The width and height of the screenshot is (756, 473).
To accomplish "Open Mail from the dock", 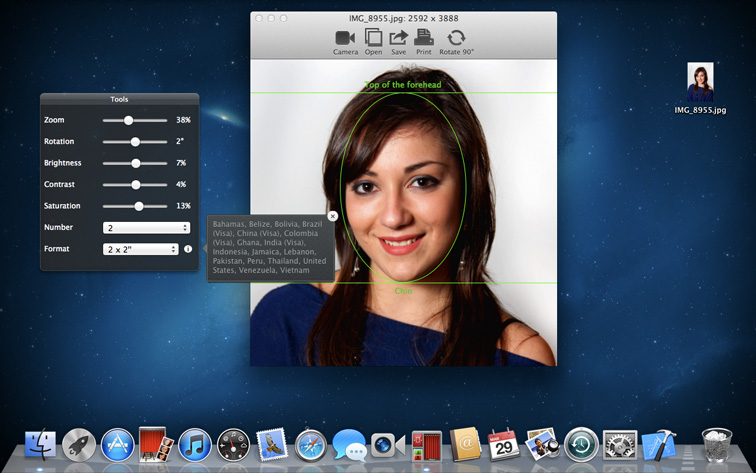I will click(272, 445).
